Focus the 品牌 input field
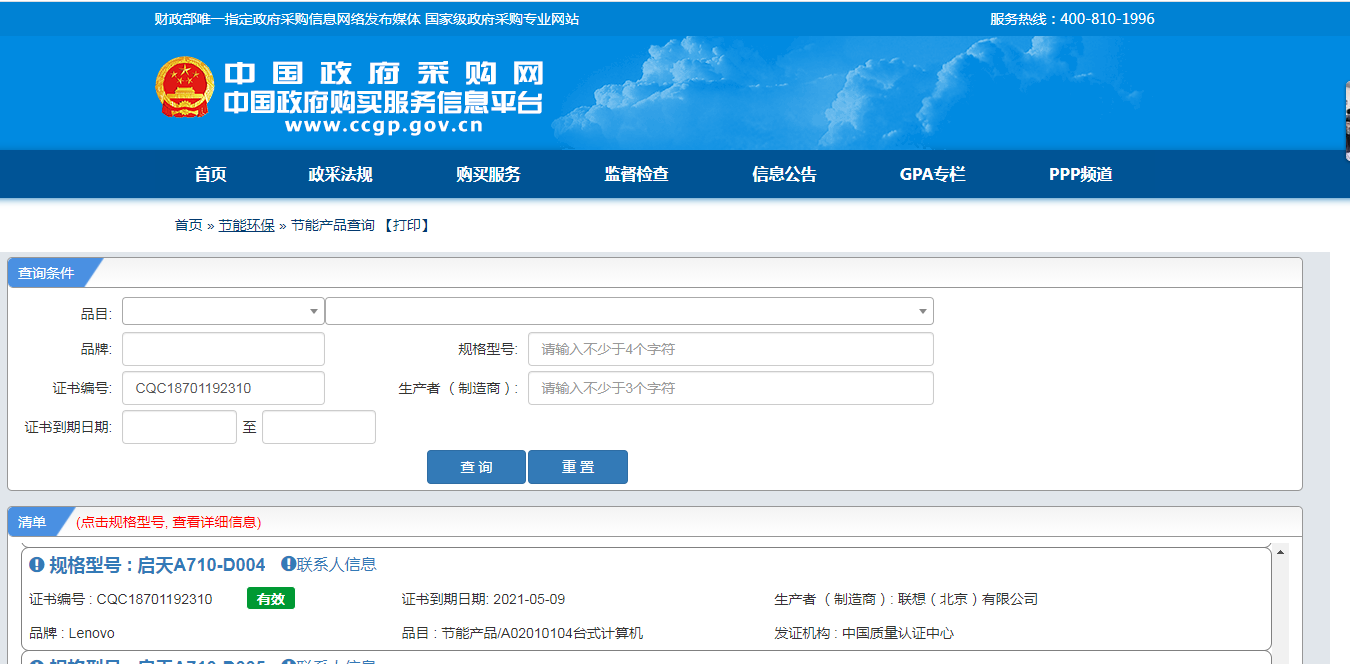1350x664 pixels. click(x=223, y=349)
